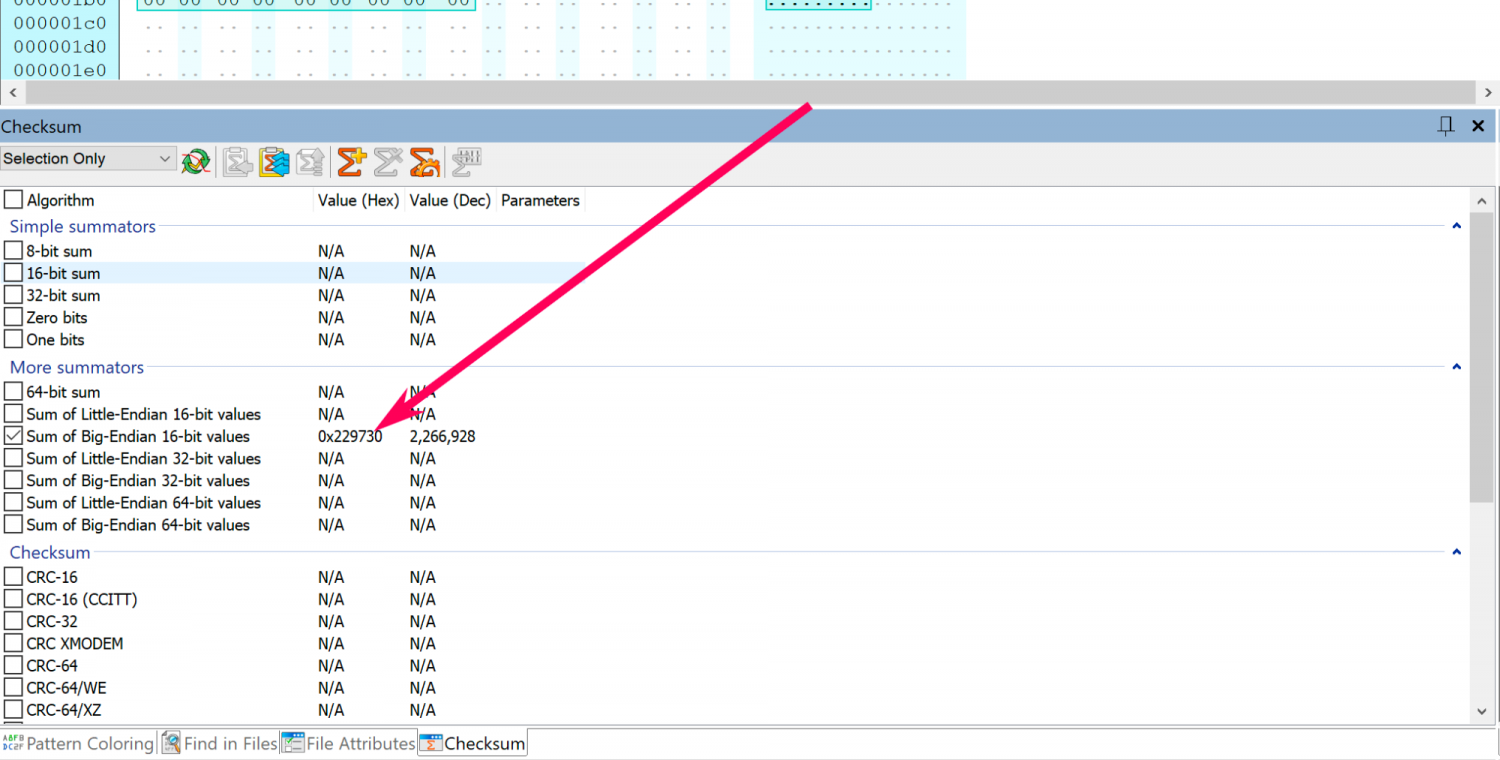
Task: Open Sigma gear checksum settings icon
Action: (425, 160)
